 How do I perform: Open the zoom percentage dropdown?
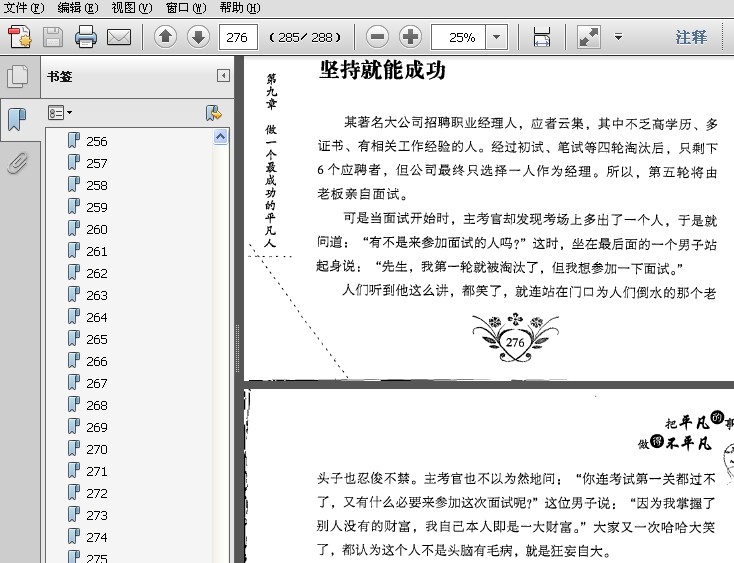pos(497,37)
